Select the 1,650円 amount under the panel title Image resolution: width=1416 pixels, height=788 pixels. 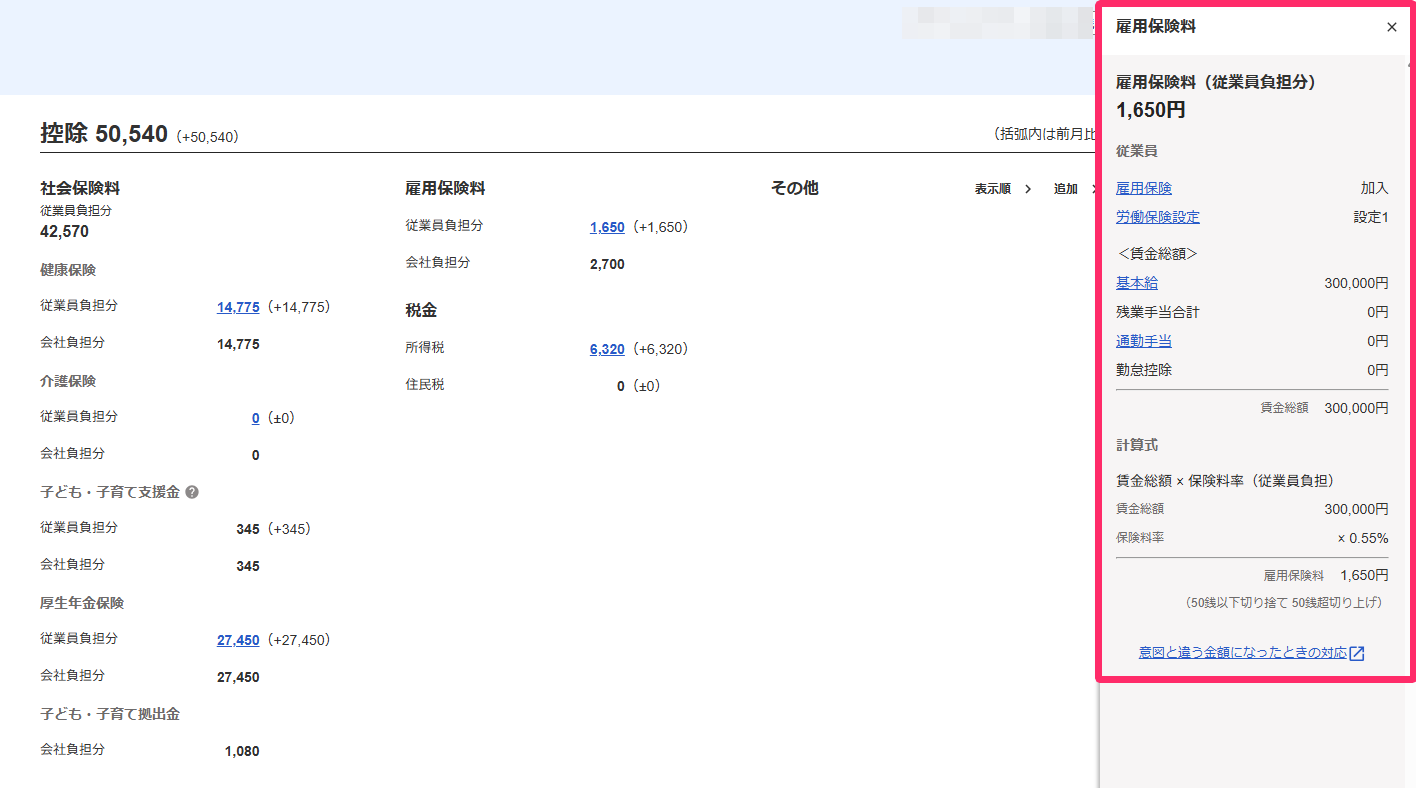(x=1151, y=110)
